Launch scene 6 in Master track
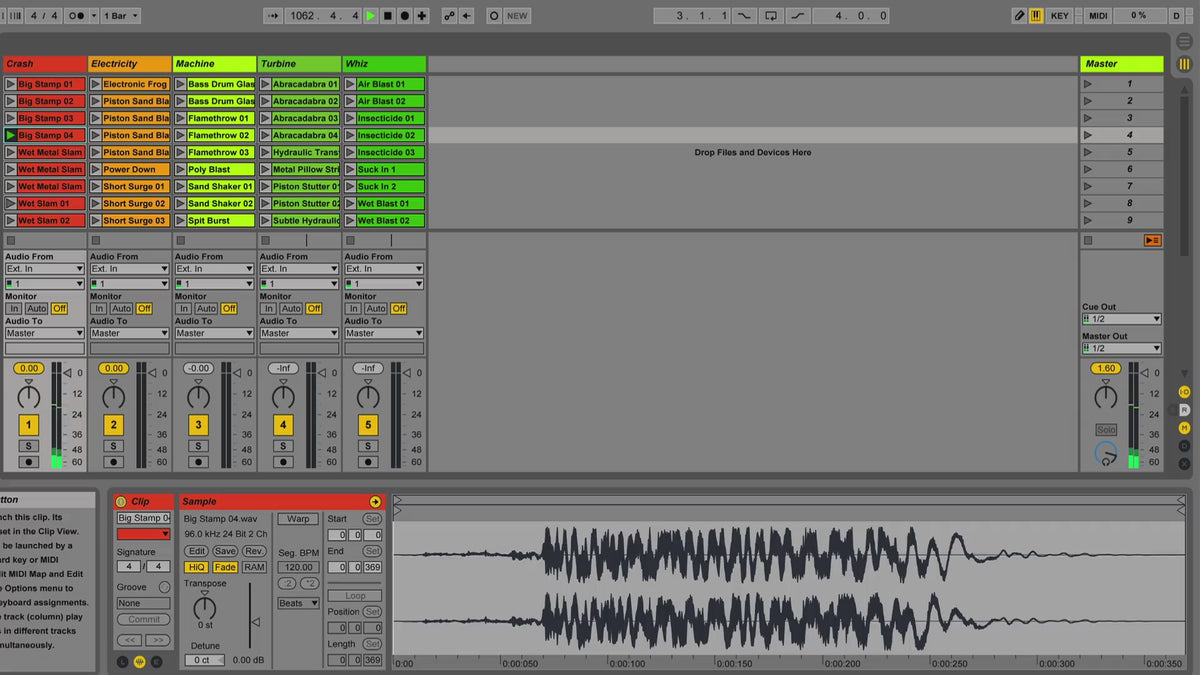Image resolution: width=1200 pixels, height=675 pixels. [1088, 169]
